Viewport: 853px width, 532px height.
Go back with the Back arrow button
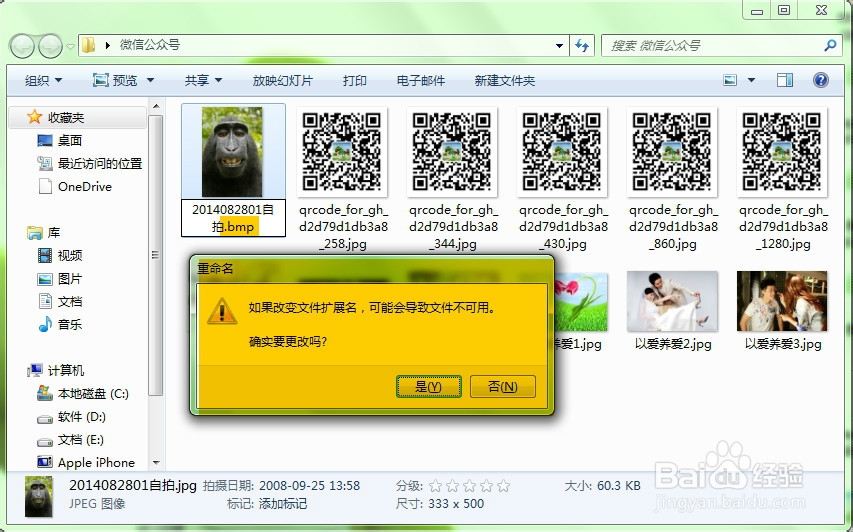click(x=22, y=46)
